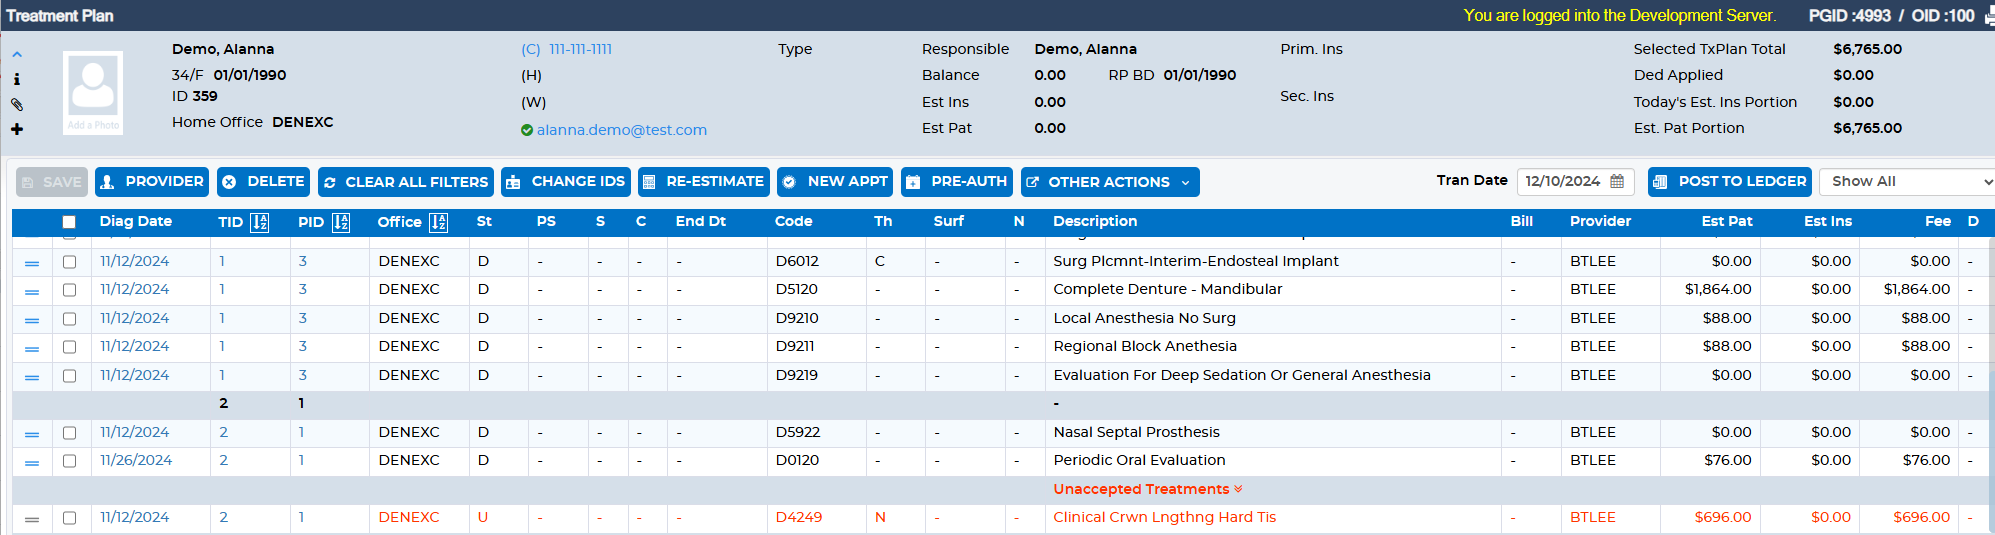The height and width of the screenshot is (535, 1995).
Task: Click the Re-Estimate button
Action: tap(704, 182)
